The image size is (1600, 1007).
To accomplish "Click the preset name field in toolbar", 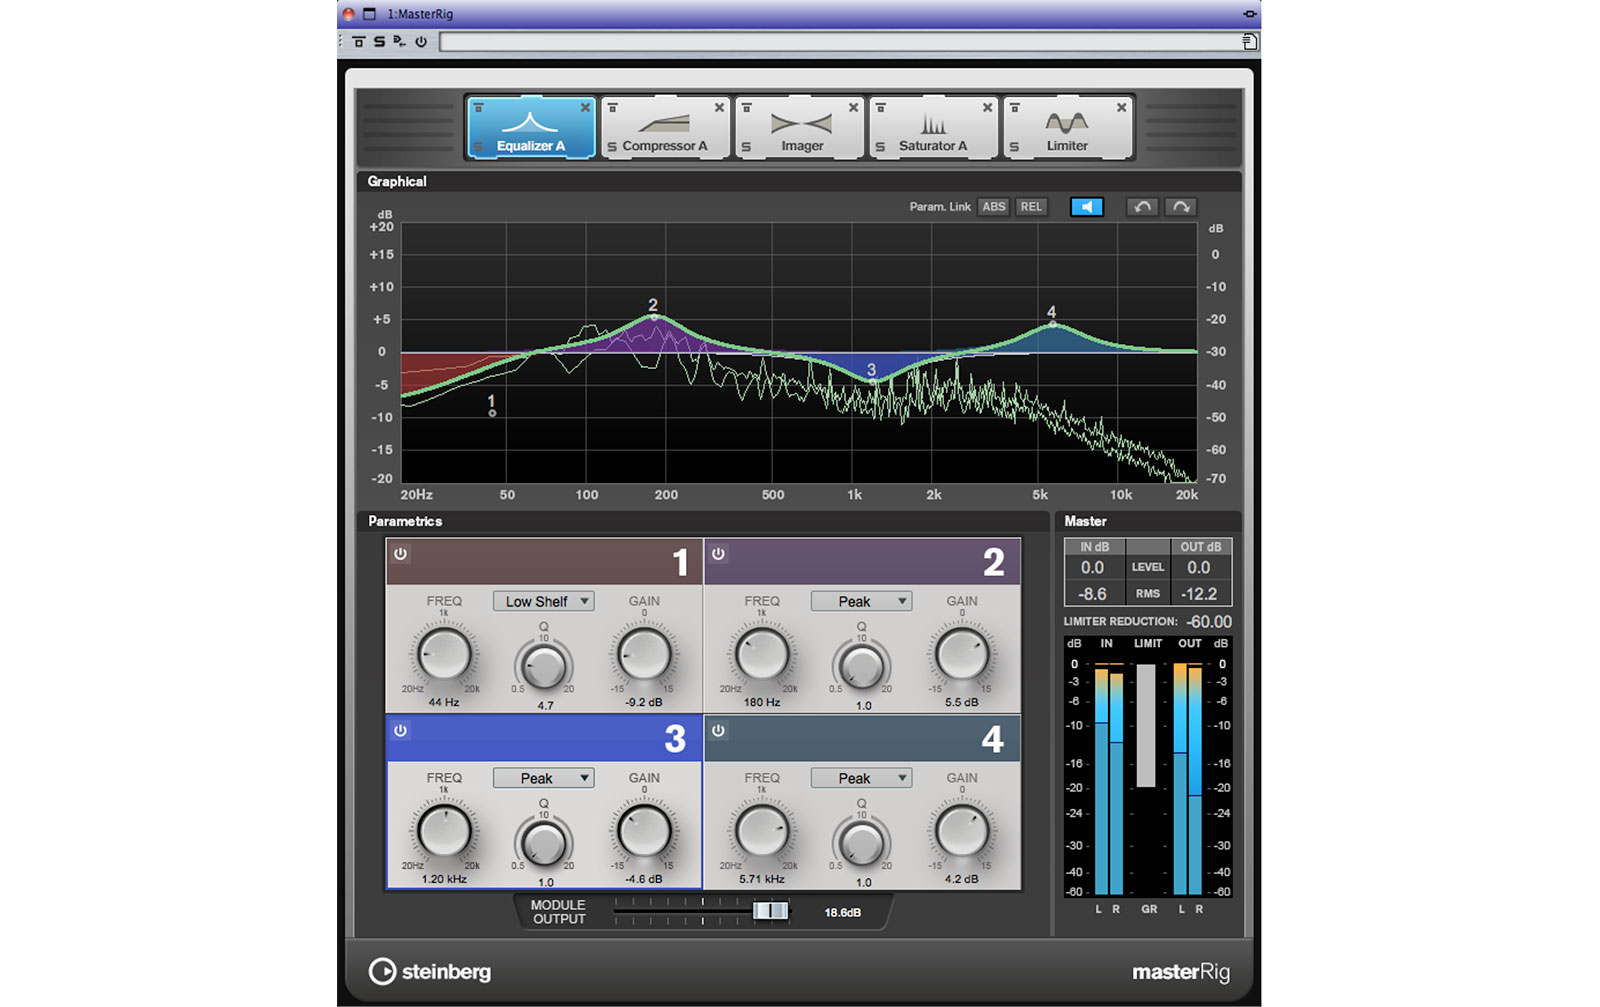I will 839,42.
